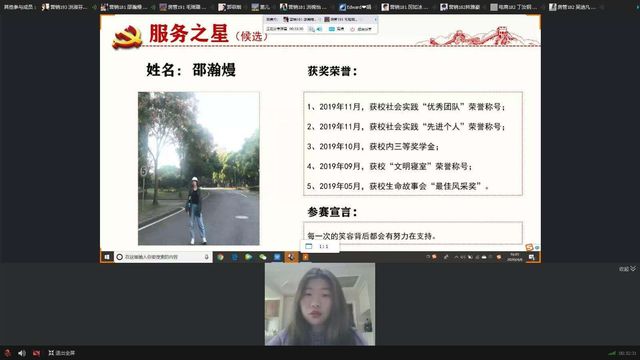The height and width of the screenshot is (360, 640).
Task: Open the Windows Start button in the shared screen
Action: click(107, 257)
